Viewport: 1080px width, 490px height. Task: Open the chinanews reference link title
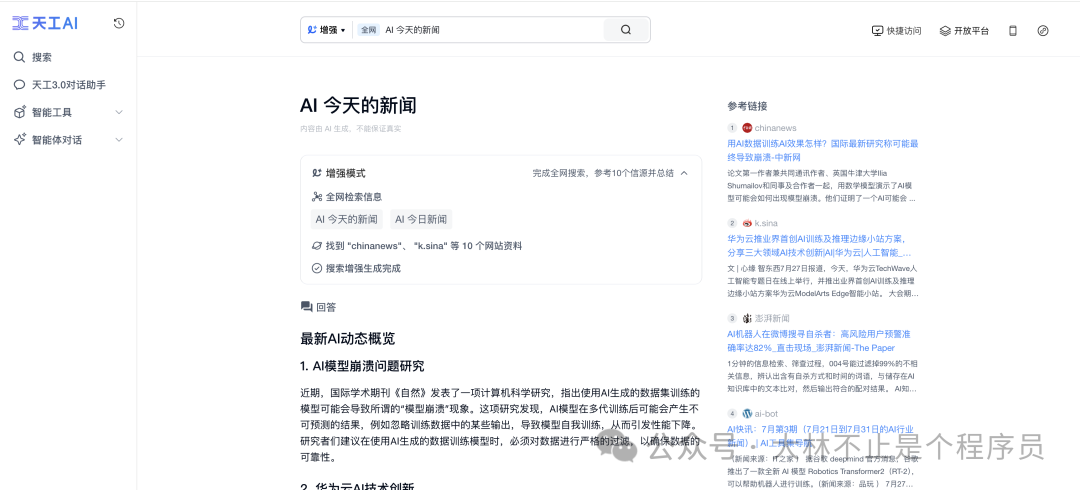tap(823, 151)
